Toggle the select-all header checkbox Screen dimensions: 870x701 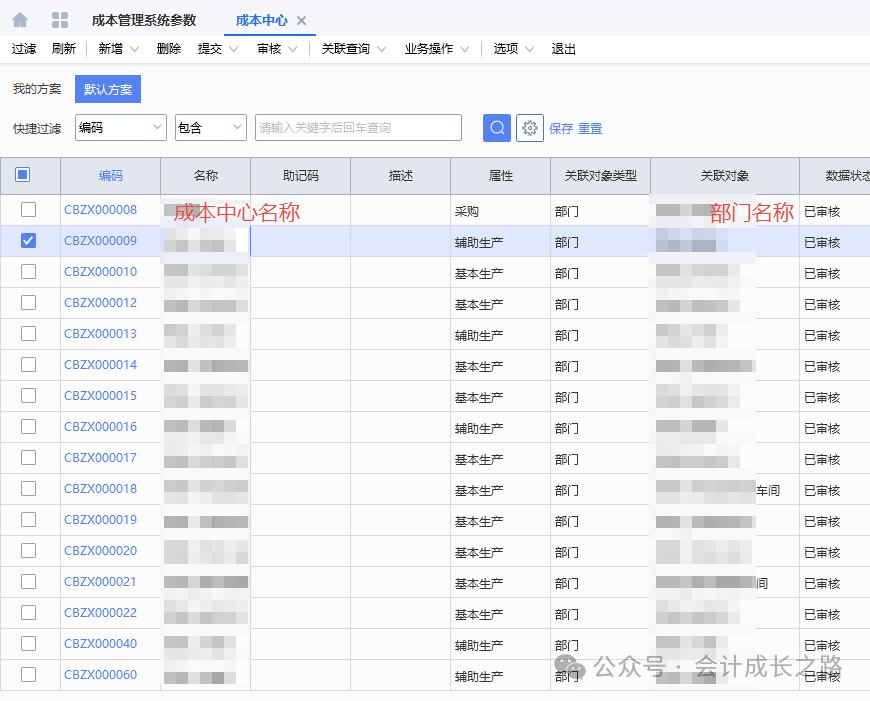point(23,175)
